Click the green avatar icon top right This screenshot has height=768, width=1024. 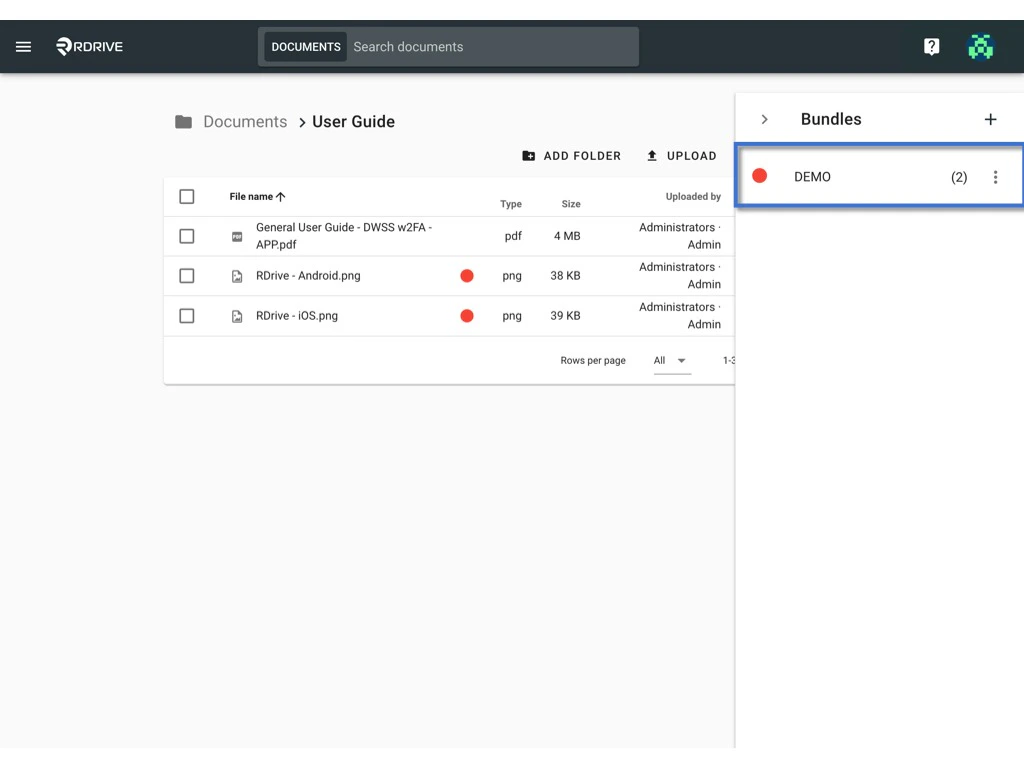click(980, 46)
